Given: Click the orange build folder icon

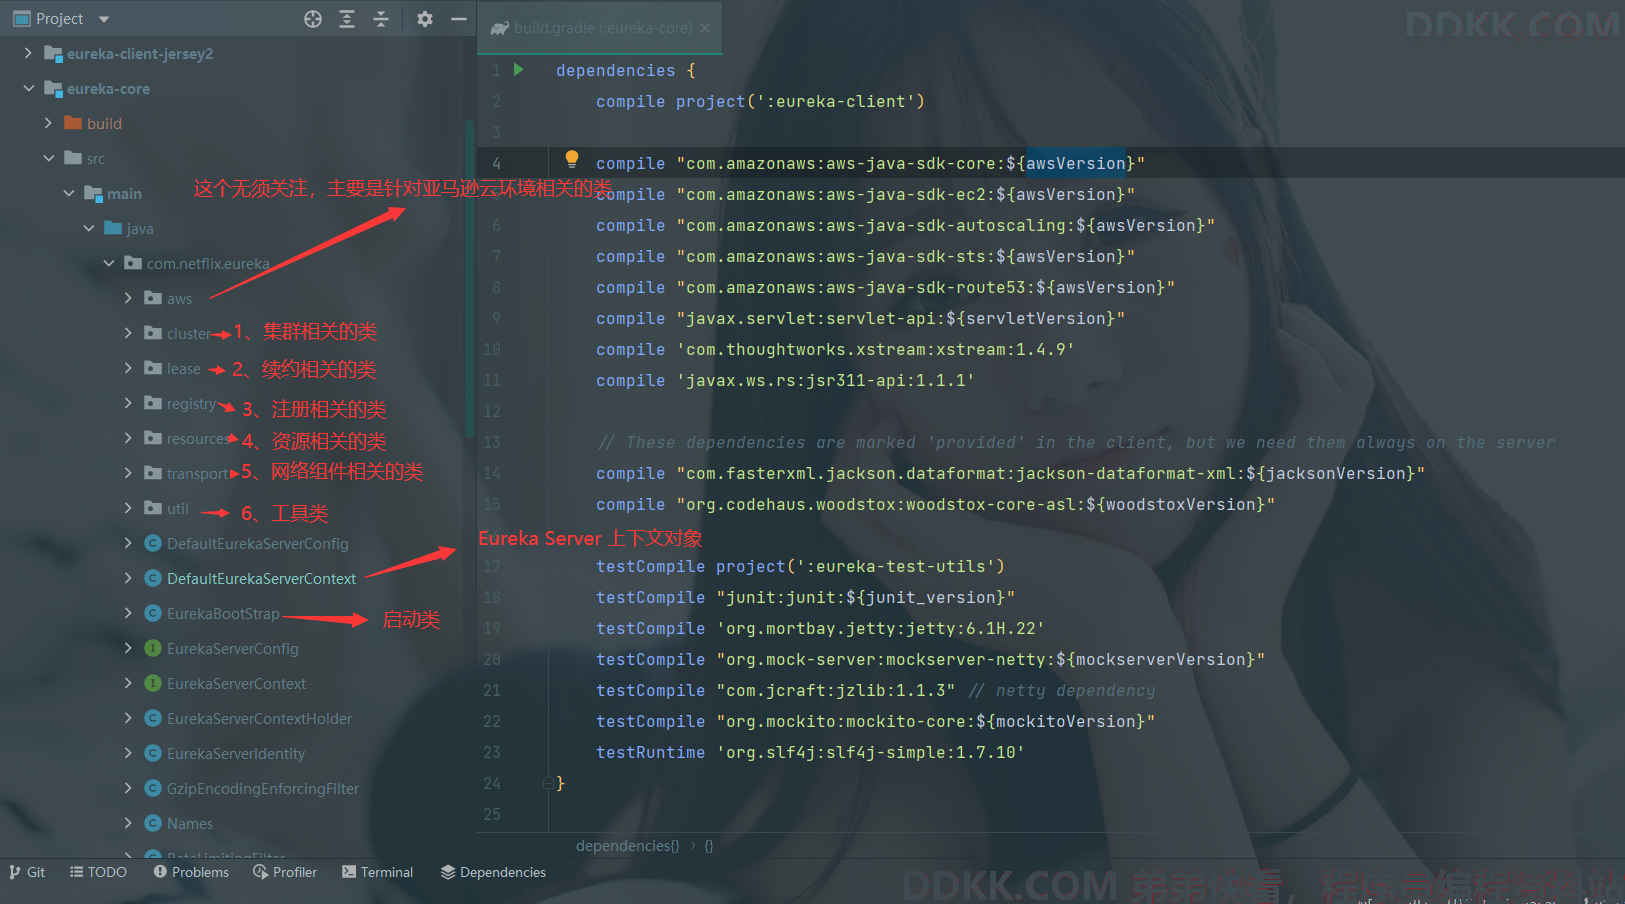Looking at the screenshot, I should coord(73,123).
